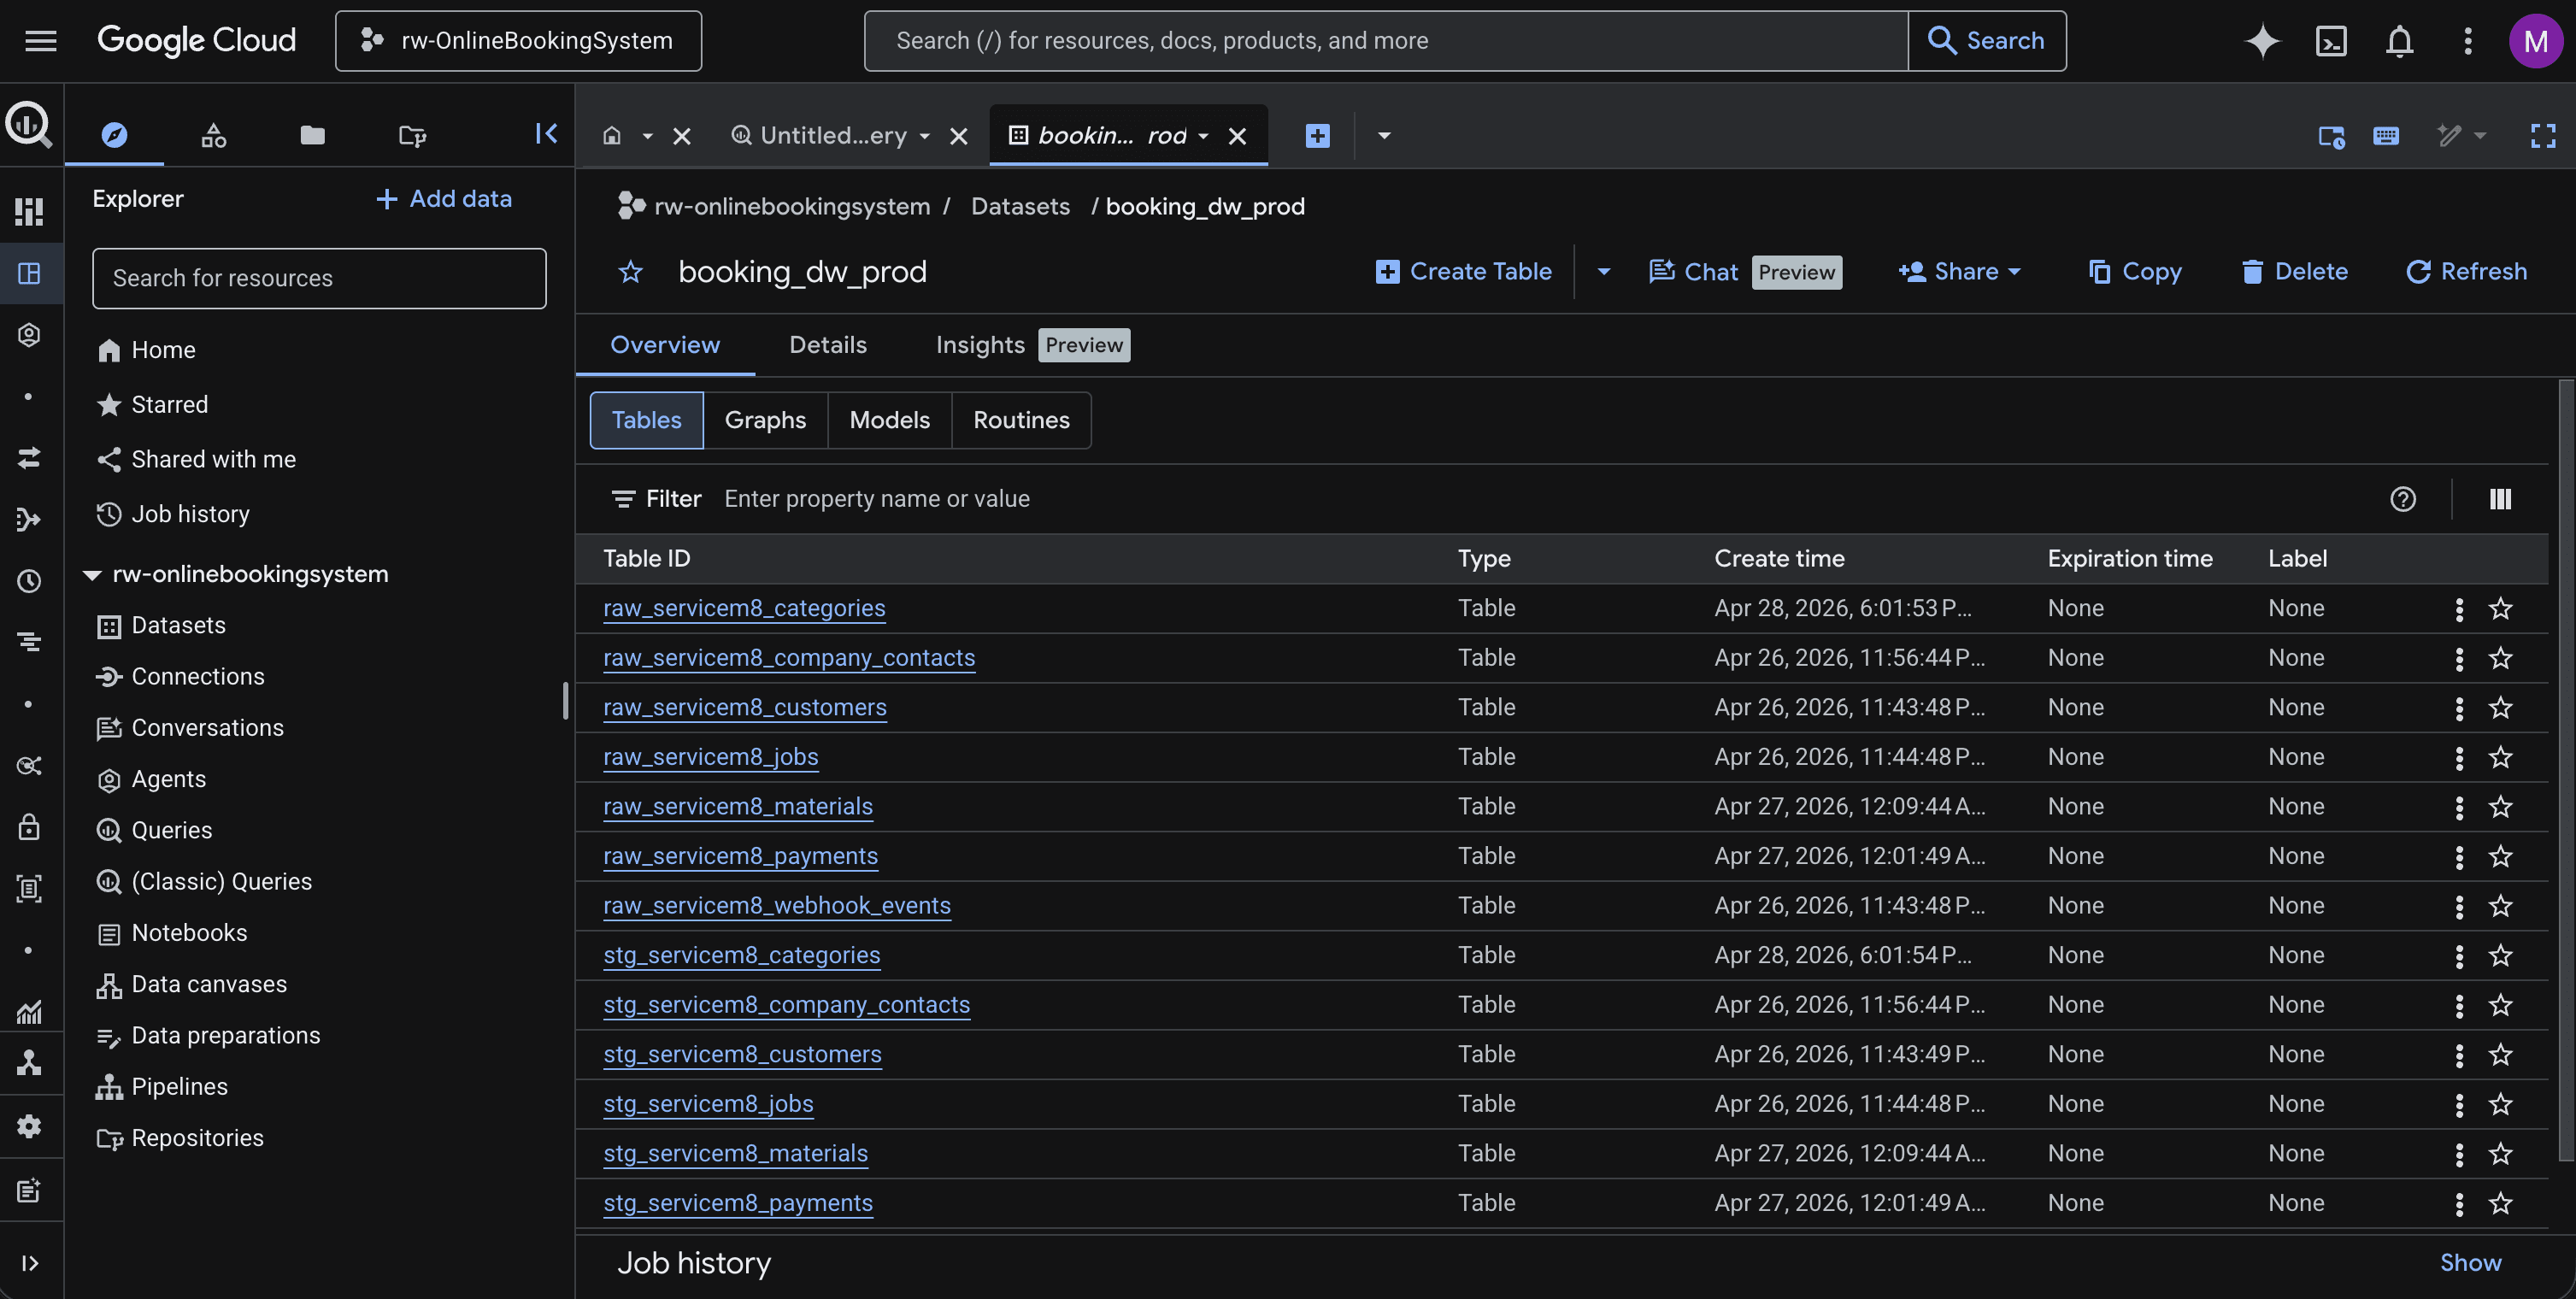Open the Share dropdown
The image size is (2576, 1299).
click(x=1959, y=272)
